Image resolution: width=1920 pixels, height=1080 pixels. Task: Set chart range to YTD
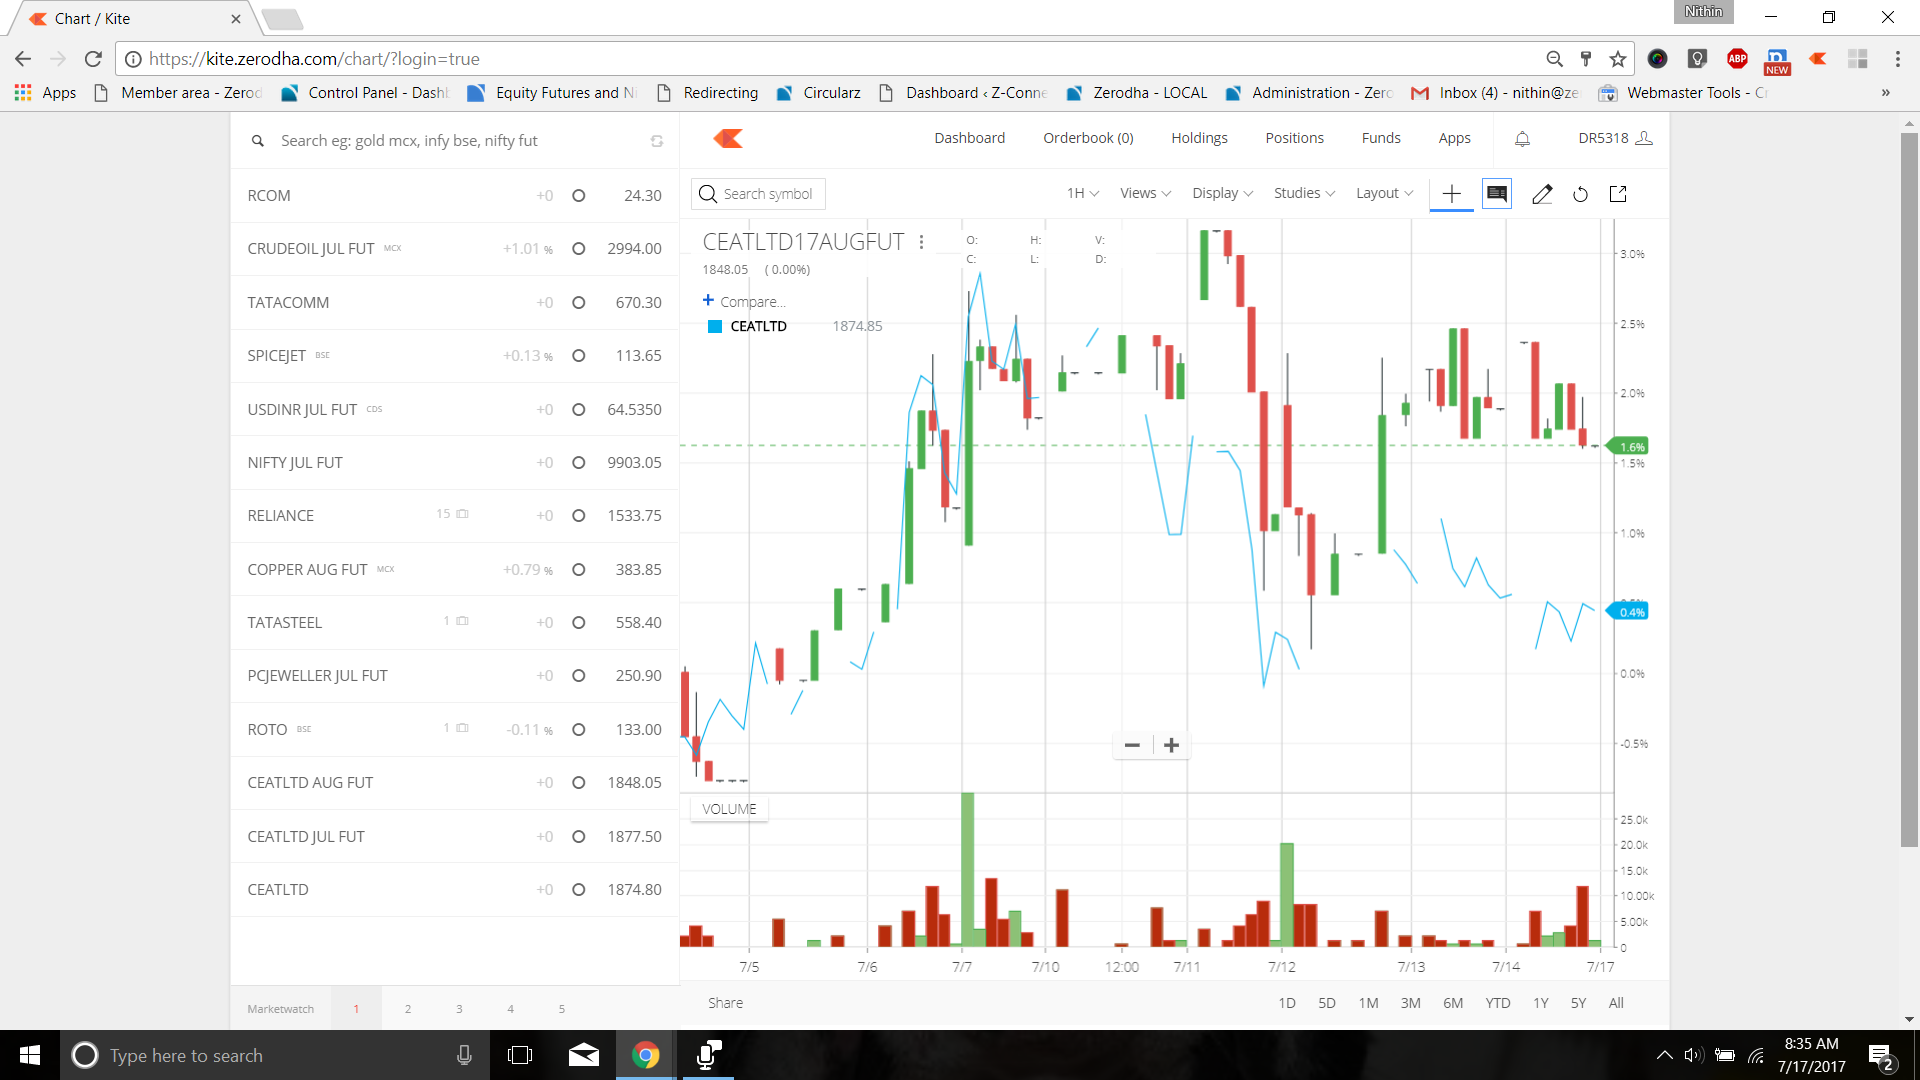pyautogui.click(x=1498, y=1003)
